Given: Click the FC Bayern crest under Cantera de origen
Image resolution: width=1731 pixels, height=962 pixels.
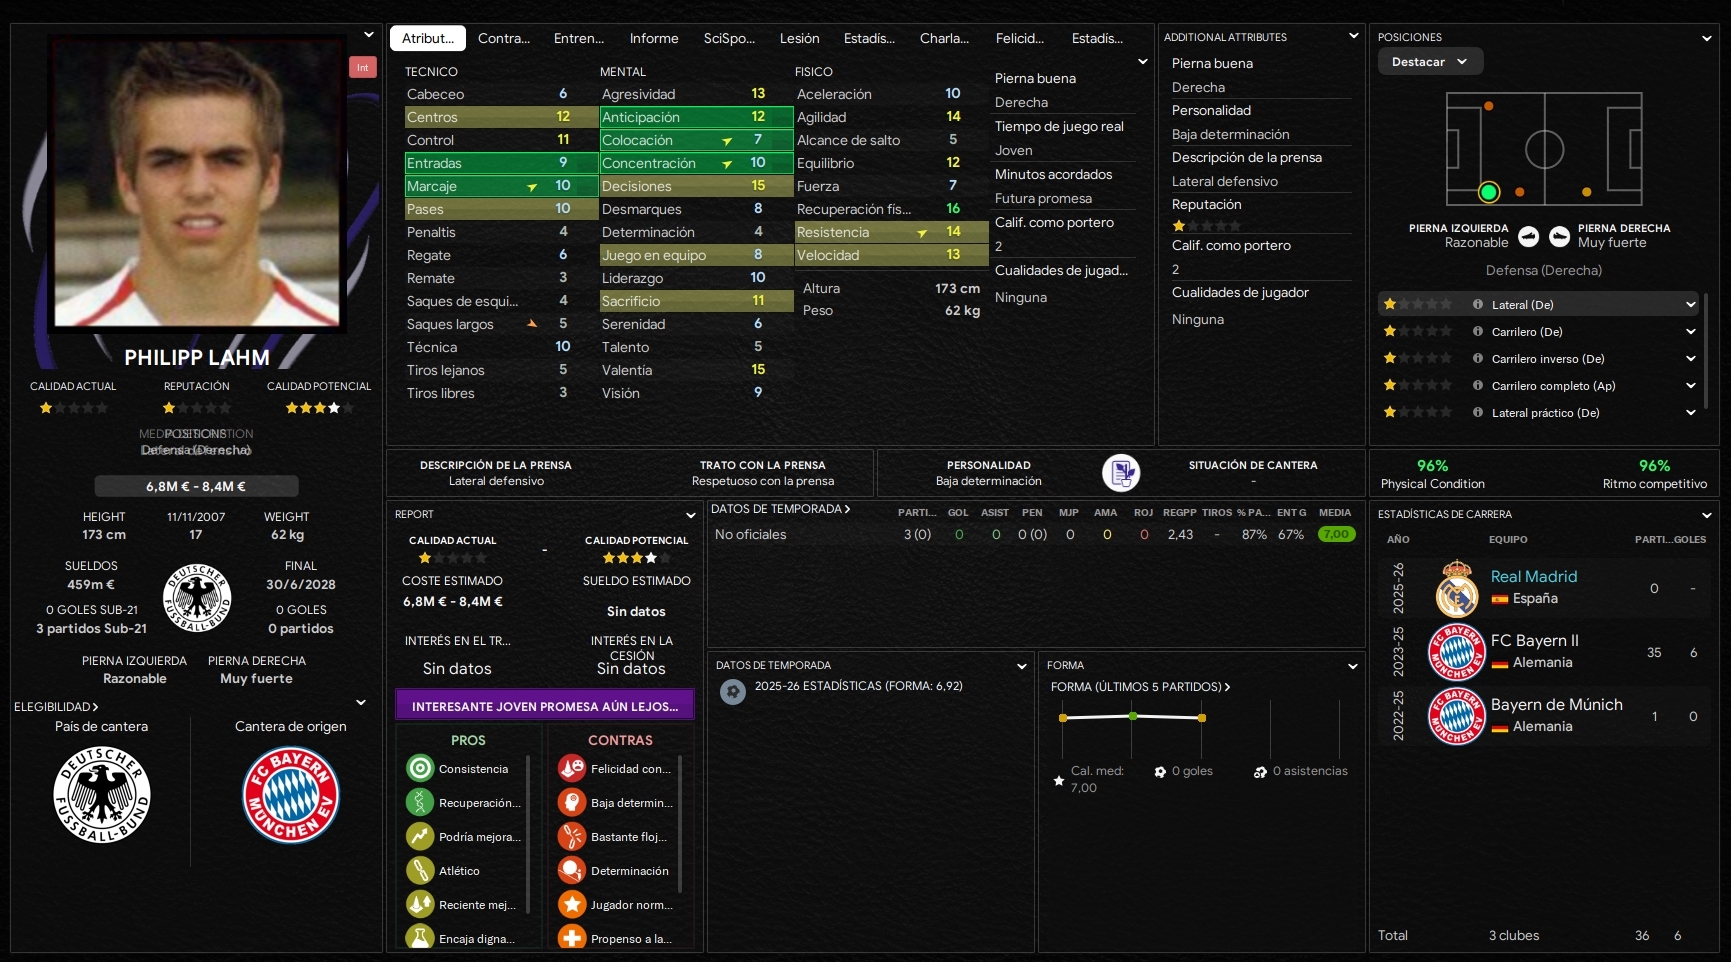Looking at the screenshot, I should coord(291,795).
